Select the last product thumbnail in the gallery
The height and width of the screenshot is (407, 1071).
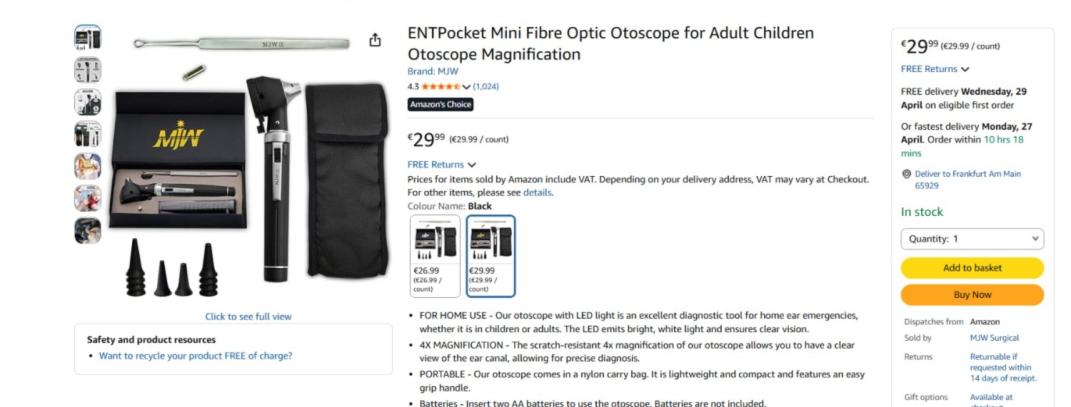click(88, 231)
